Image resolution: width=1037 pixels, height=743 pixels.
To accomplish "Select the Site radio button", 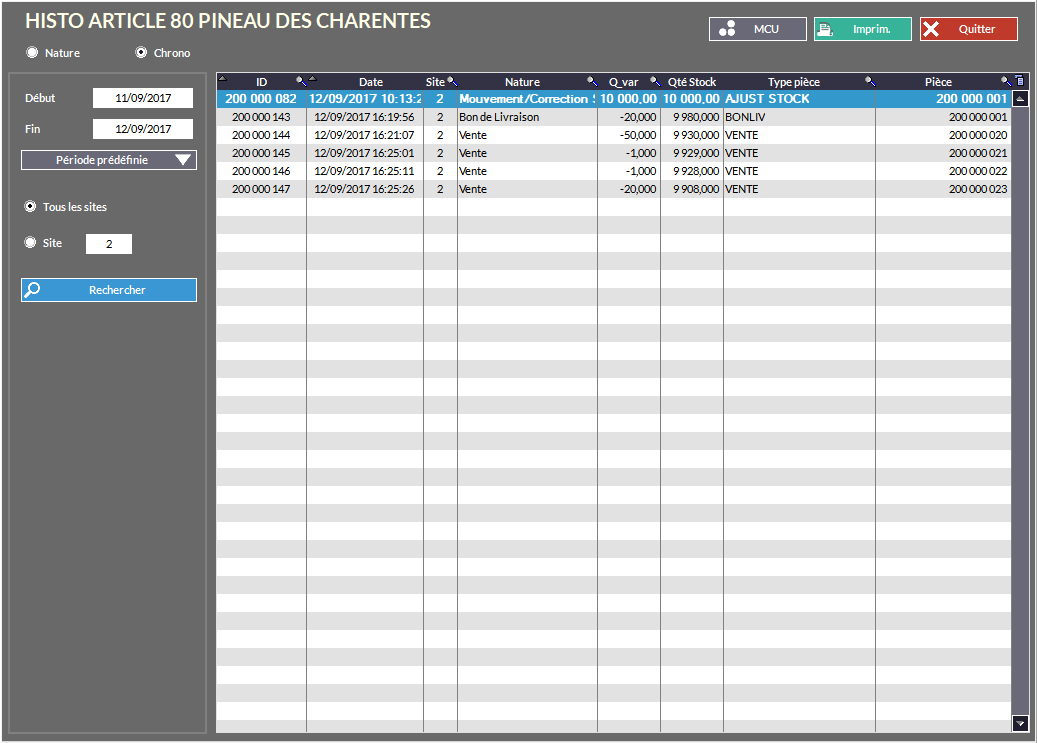I will (x=30, y=243).
